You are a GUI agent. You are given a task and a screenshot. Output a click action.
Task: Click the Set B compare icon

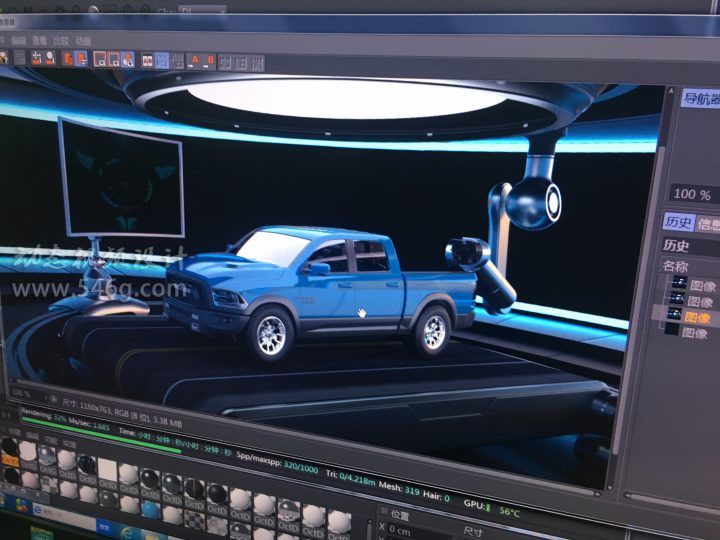click(x=210, y=60)
